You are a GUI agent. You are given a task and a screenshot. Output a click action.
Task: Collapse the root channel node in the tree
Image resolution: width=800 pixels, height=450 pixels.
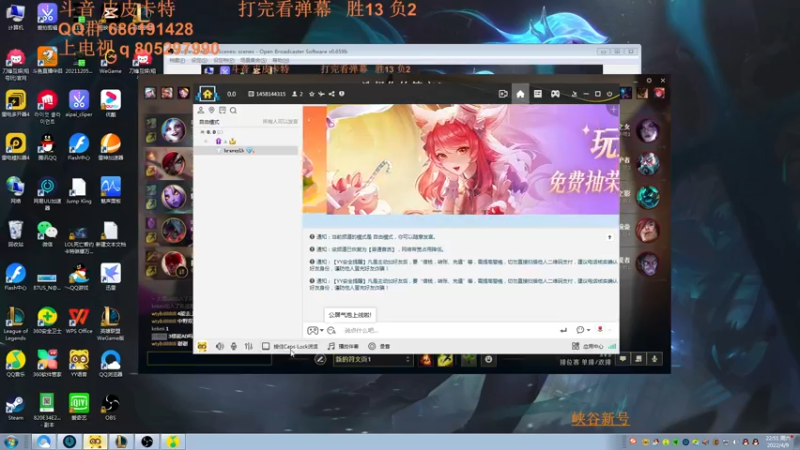click(x=203, y=132)
